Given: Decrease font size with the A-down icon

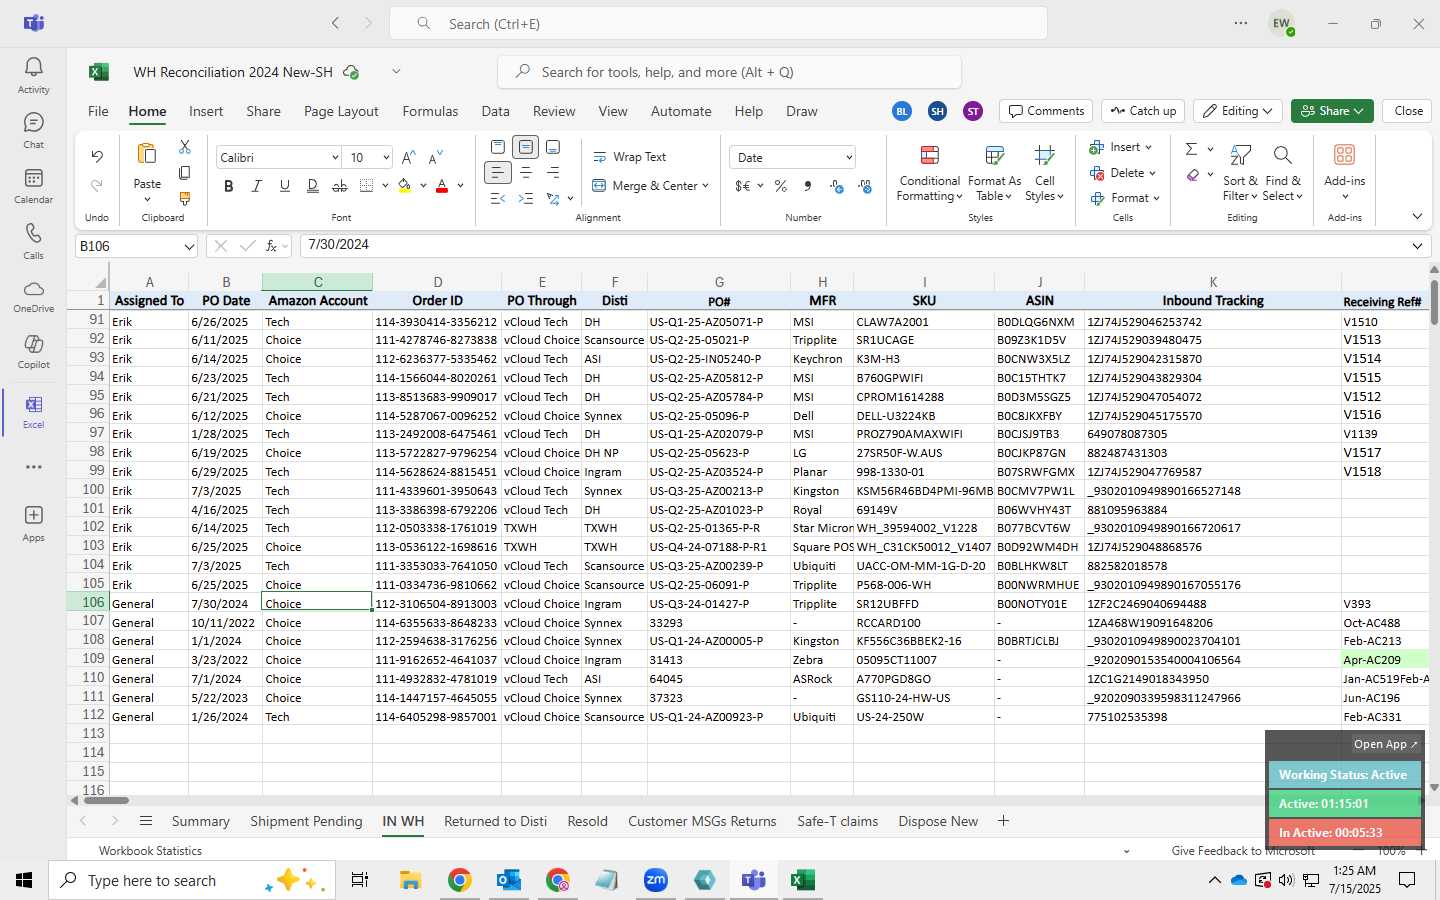Looking at the screenshot, I should [435, 158].
